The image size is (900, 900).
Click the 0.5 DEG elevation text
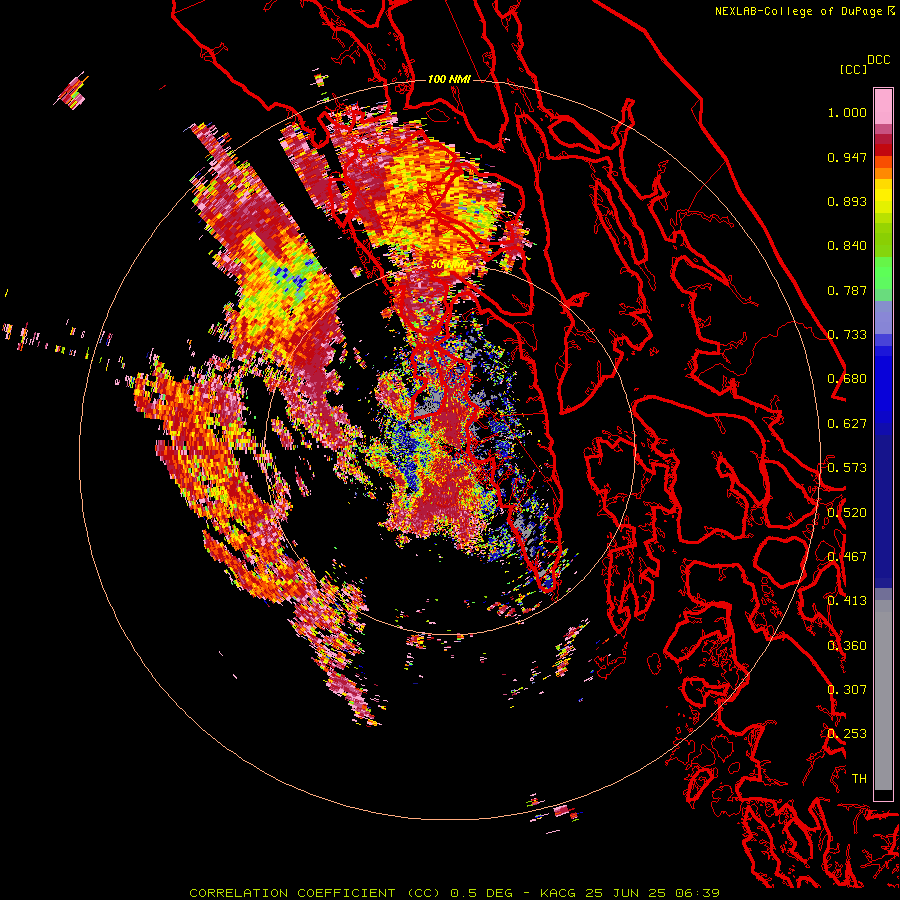point(482,893)
